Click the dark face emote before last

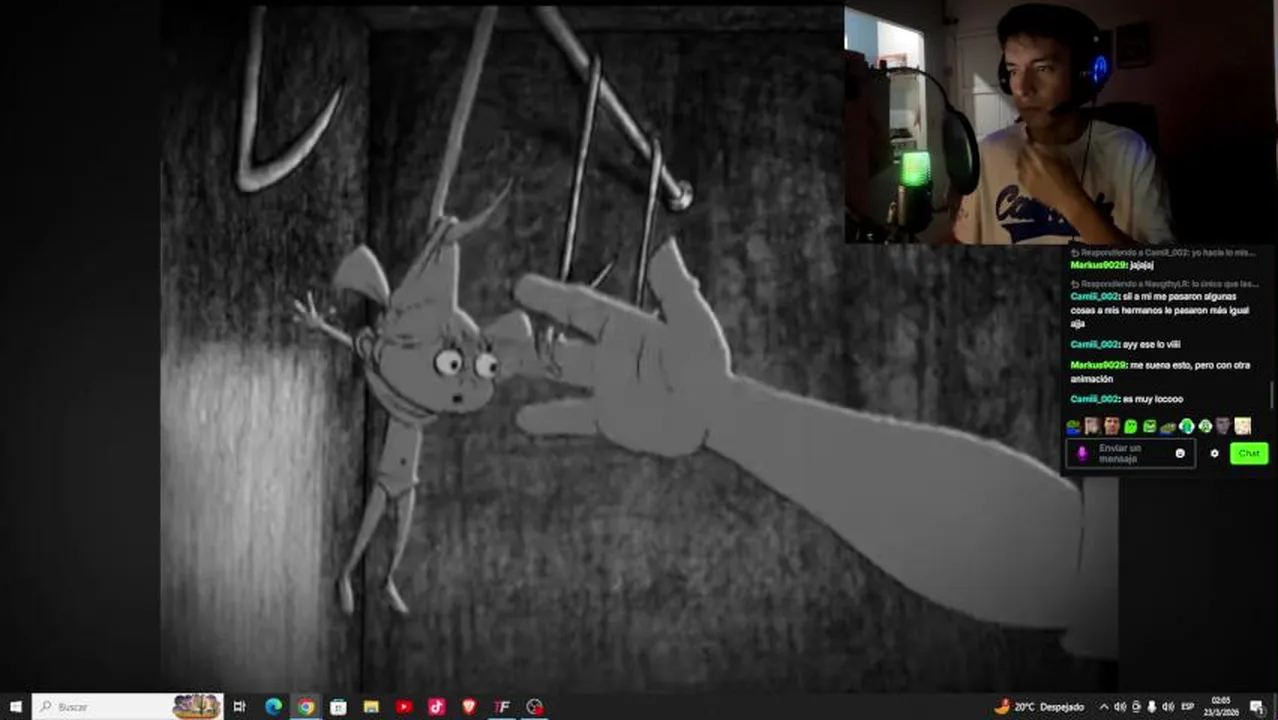click(1223, 427)
